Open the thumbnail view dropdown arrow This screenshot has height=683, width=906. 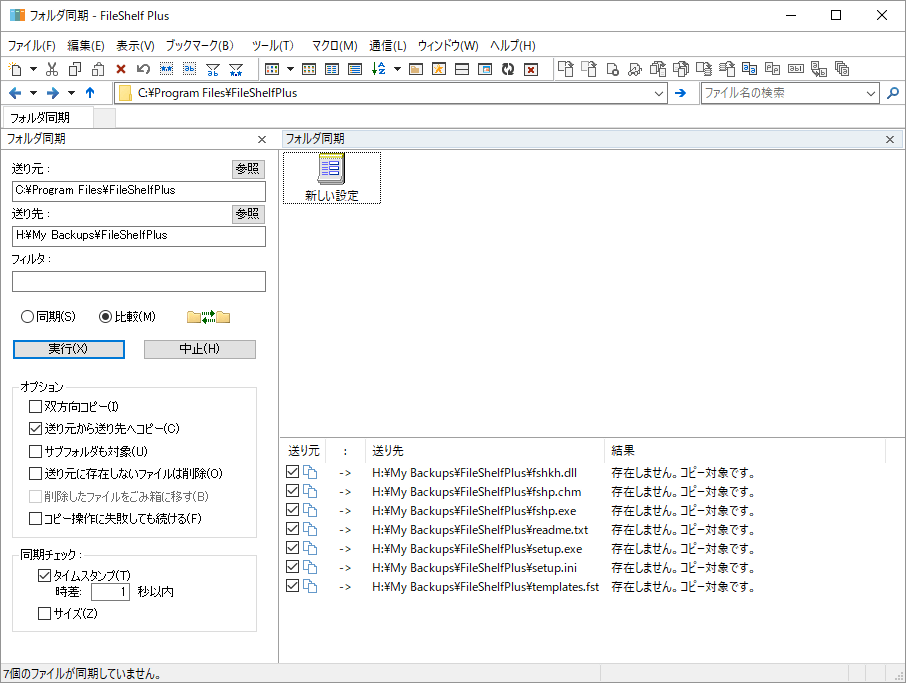[290, 69]
